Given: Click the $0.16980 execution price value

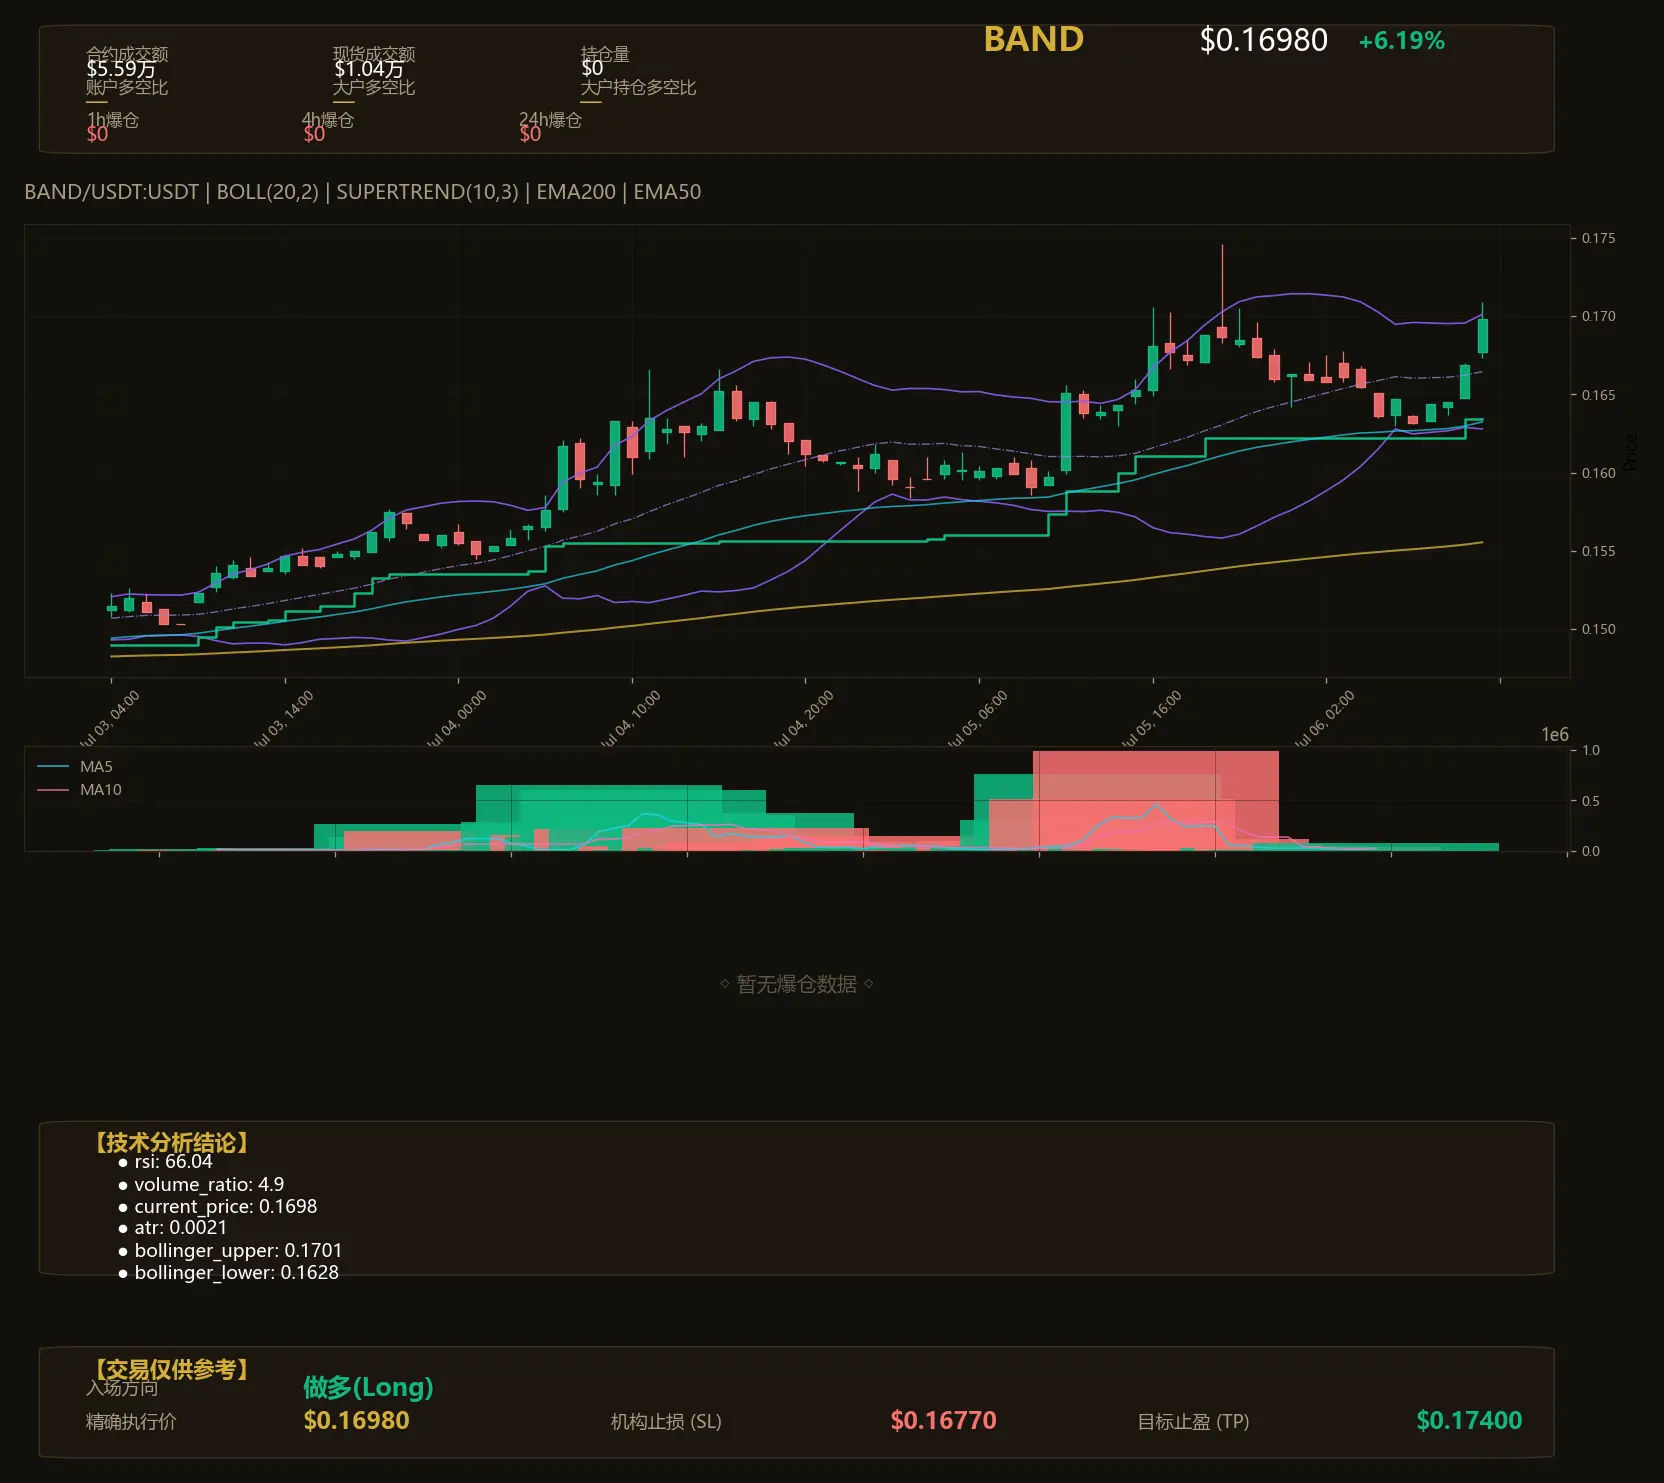Looking at the screenshot, I should (356, 1421).
